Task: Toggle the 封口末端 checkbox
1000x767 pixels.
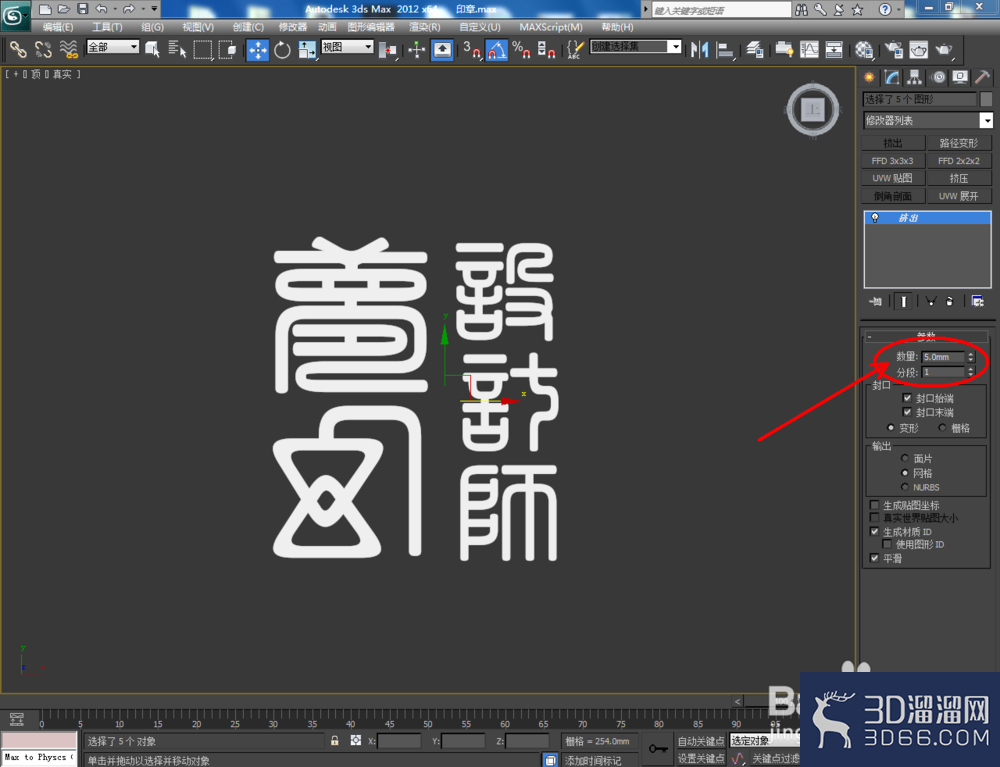Action: pyautogui.click(x=907, y=412)
